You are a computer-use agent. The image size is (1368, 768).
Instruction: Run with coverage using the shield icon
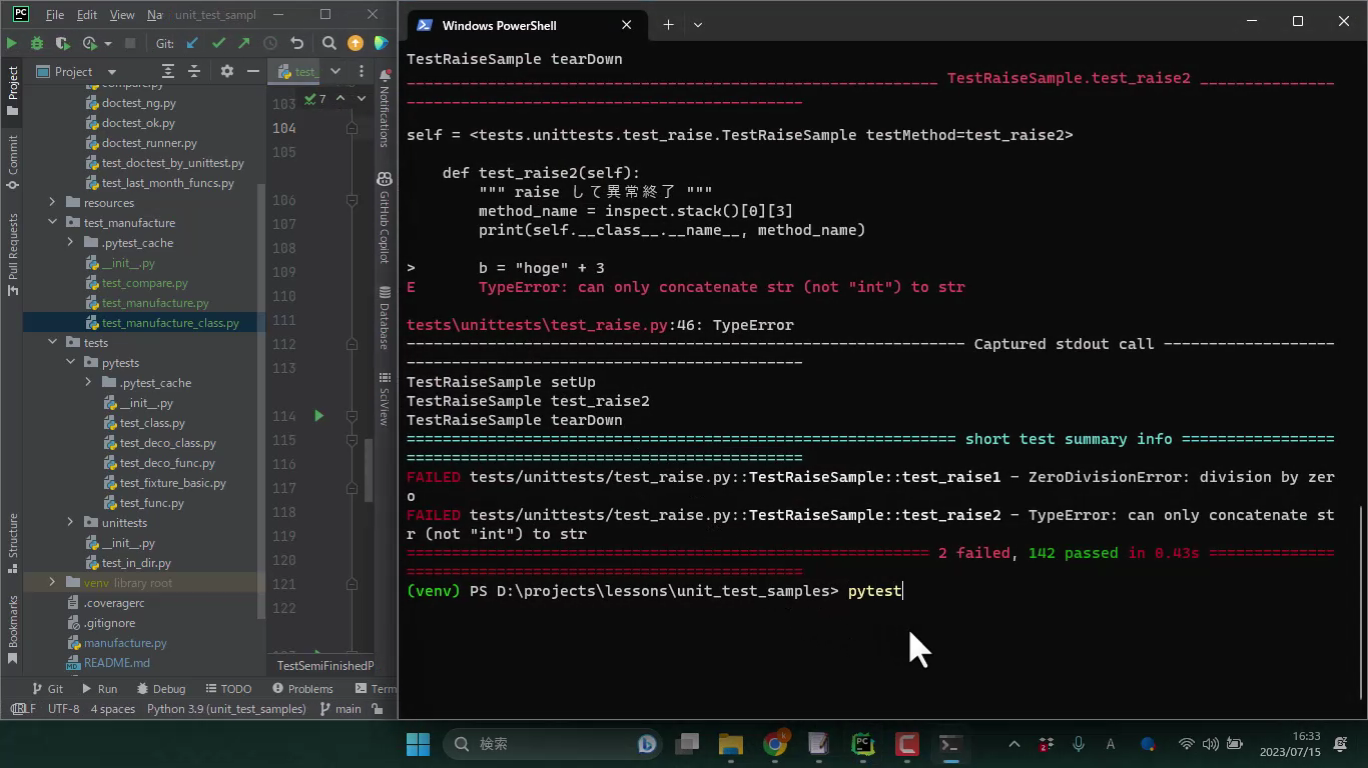click(62, 43)
